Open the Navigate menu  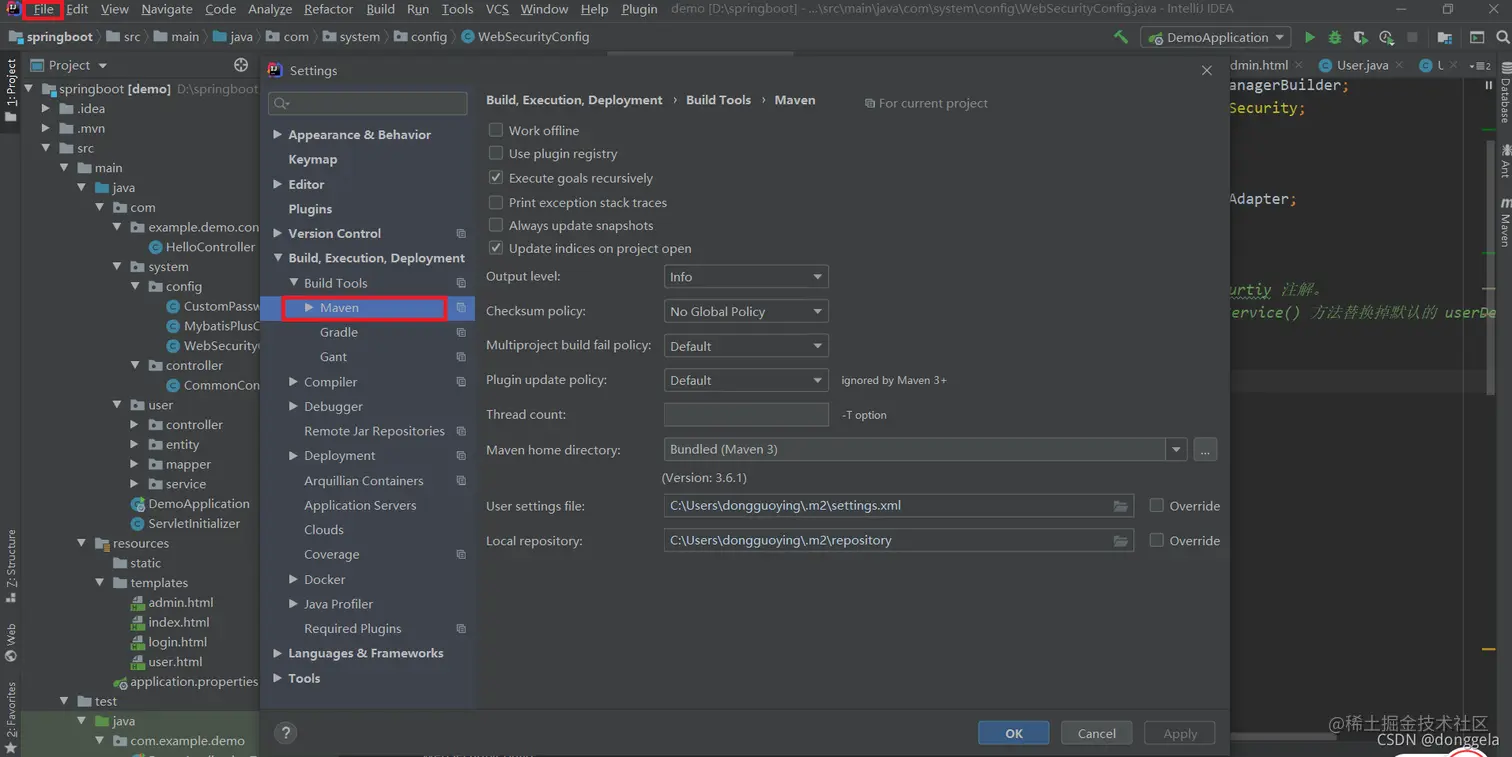(167, 9)
